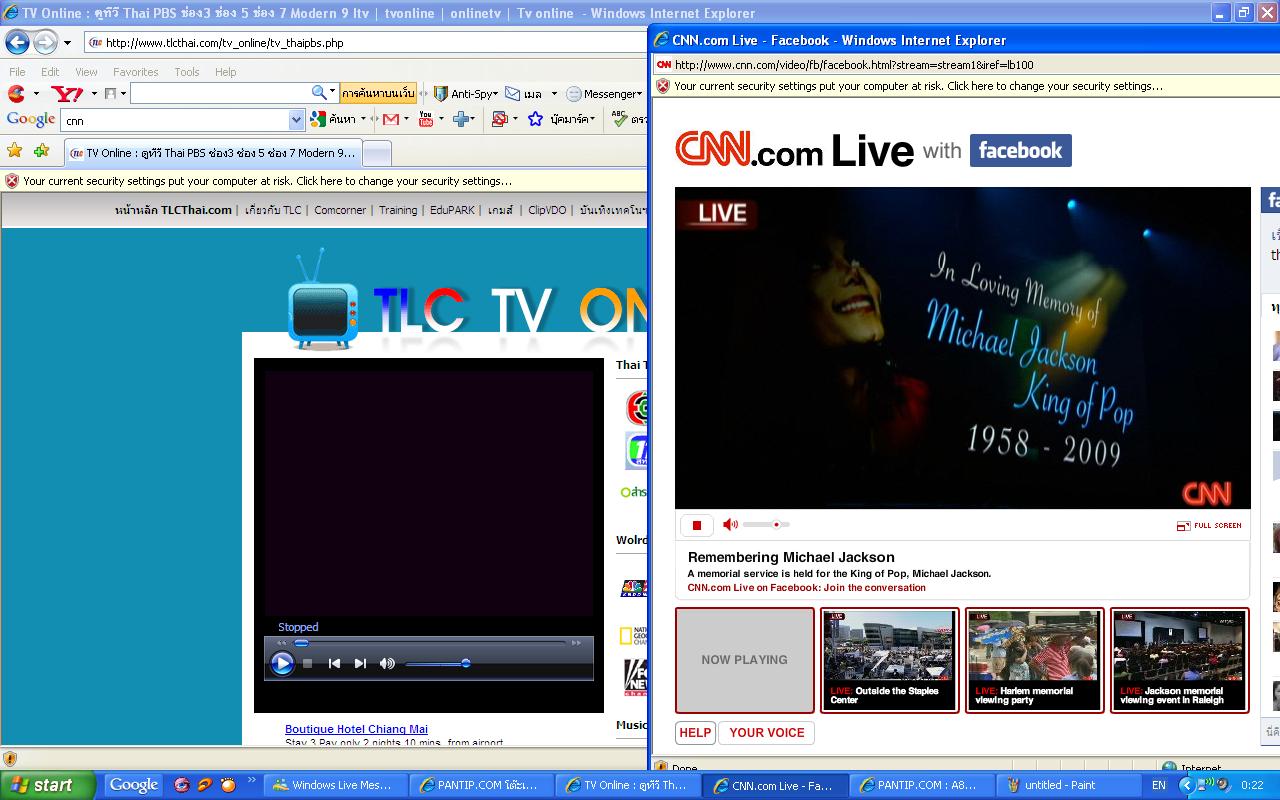The width and height of the screenshot is (1280, 800).
Task: Open the Windows Start menu
Action: 48,785
